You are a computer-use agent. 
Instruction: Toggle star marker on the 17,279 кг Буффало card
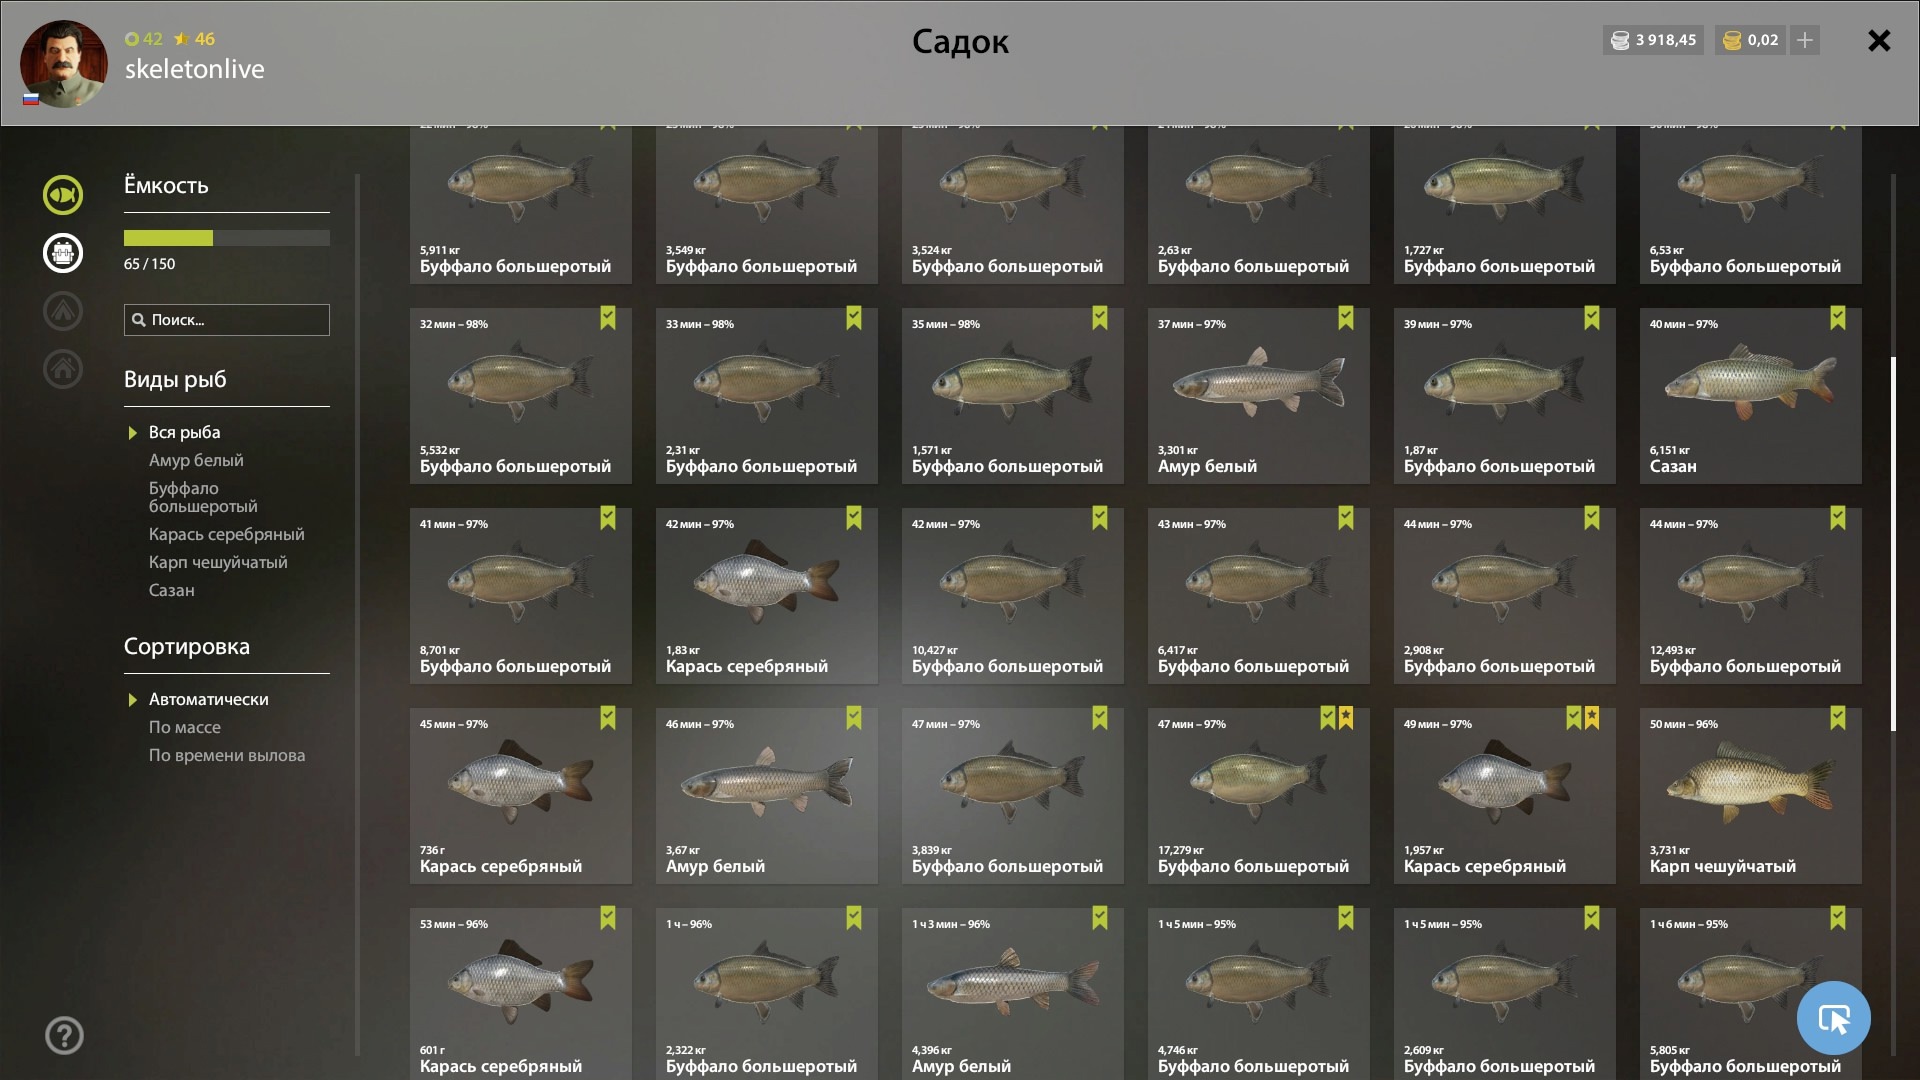click(1346, 718)
